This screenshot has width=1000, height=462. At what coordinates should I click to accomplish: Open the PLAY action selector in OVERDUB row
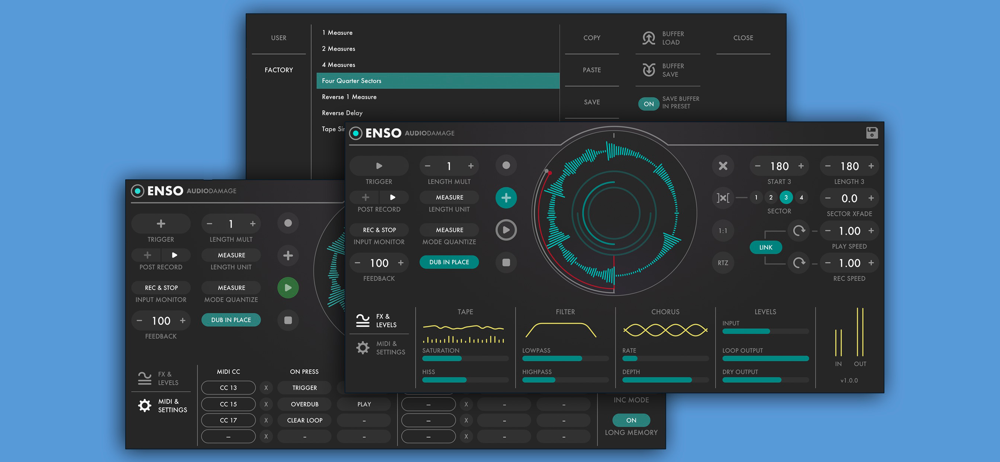364,404
